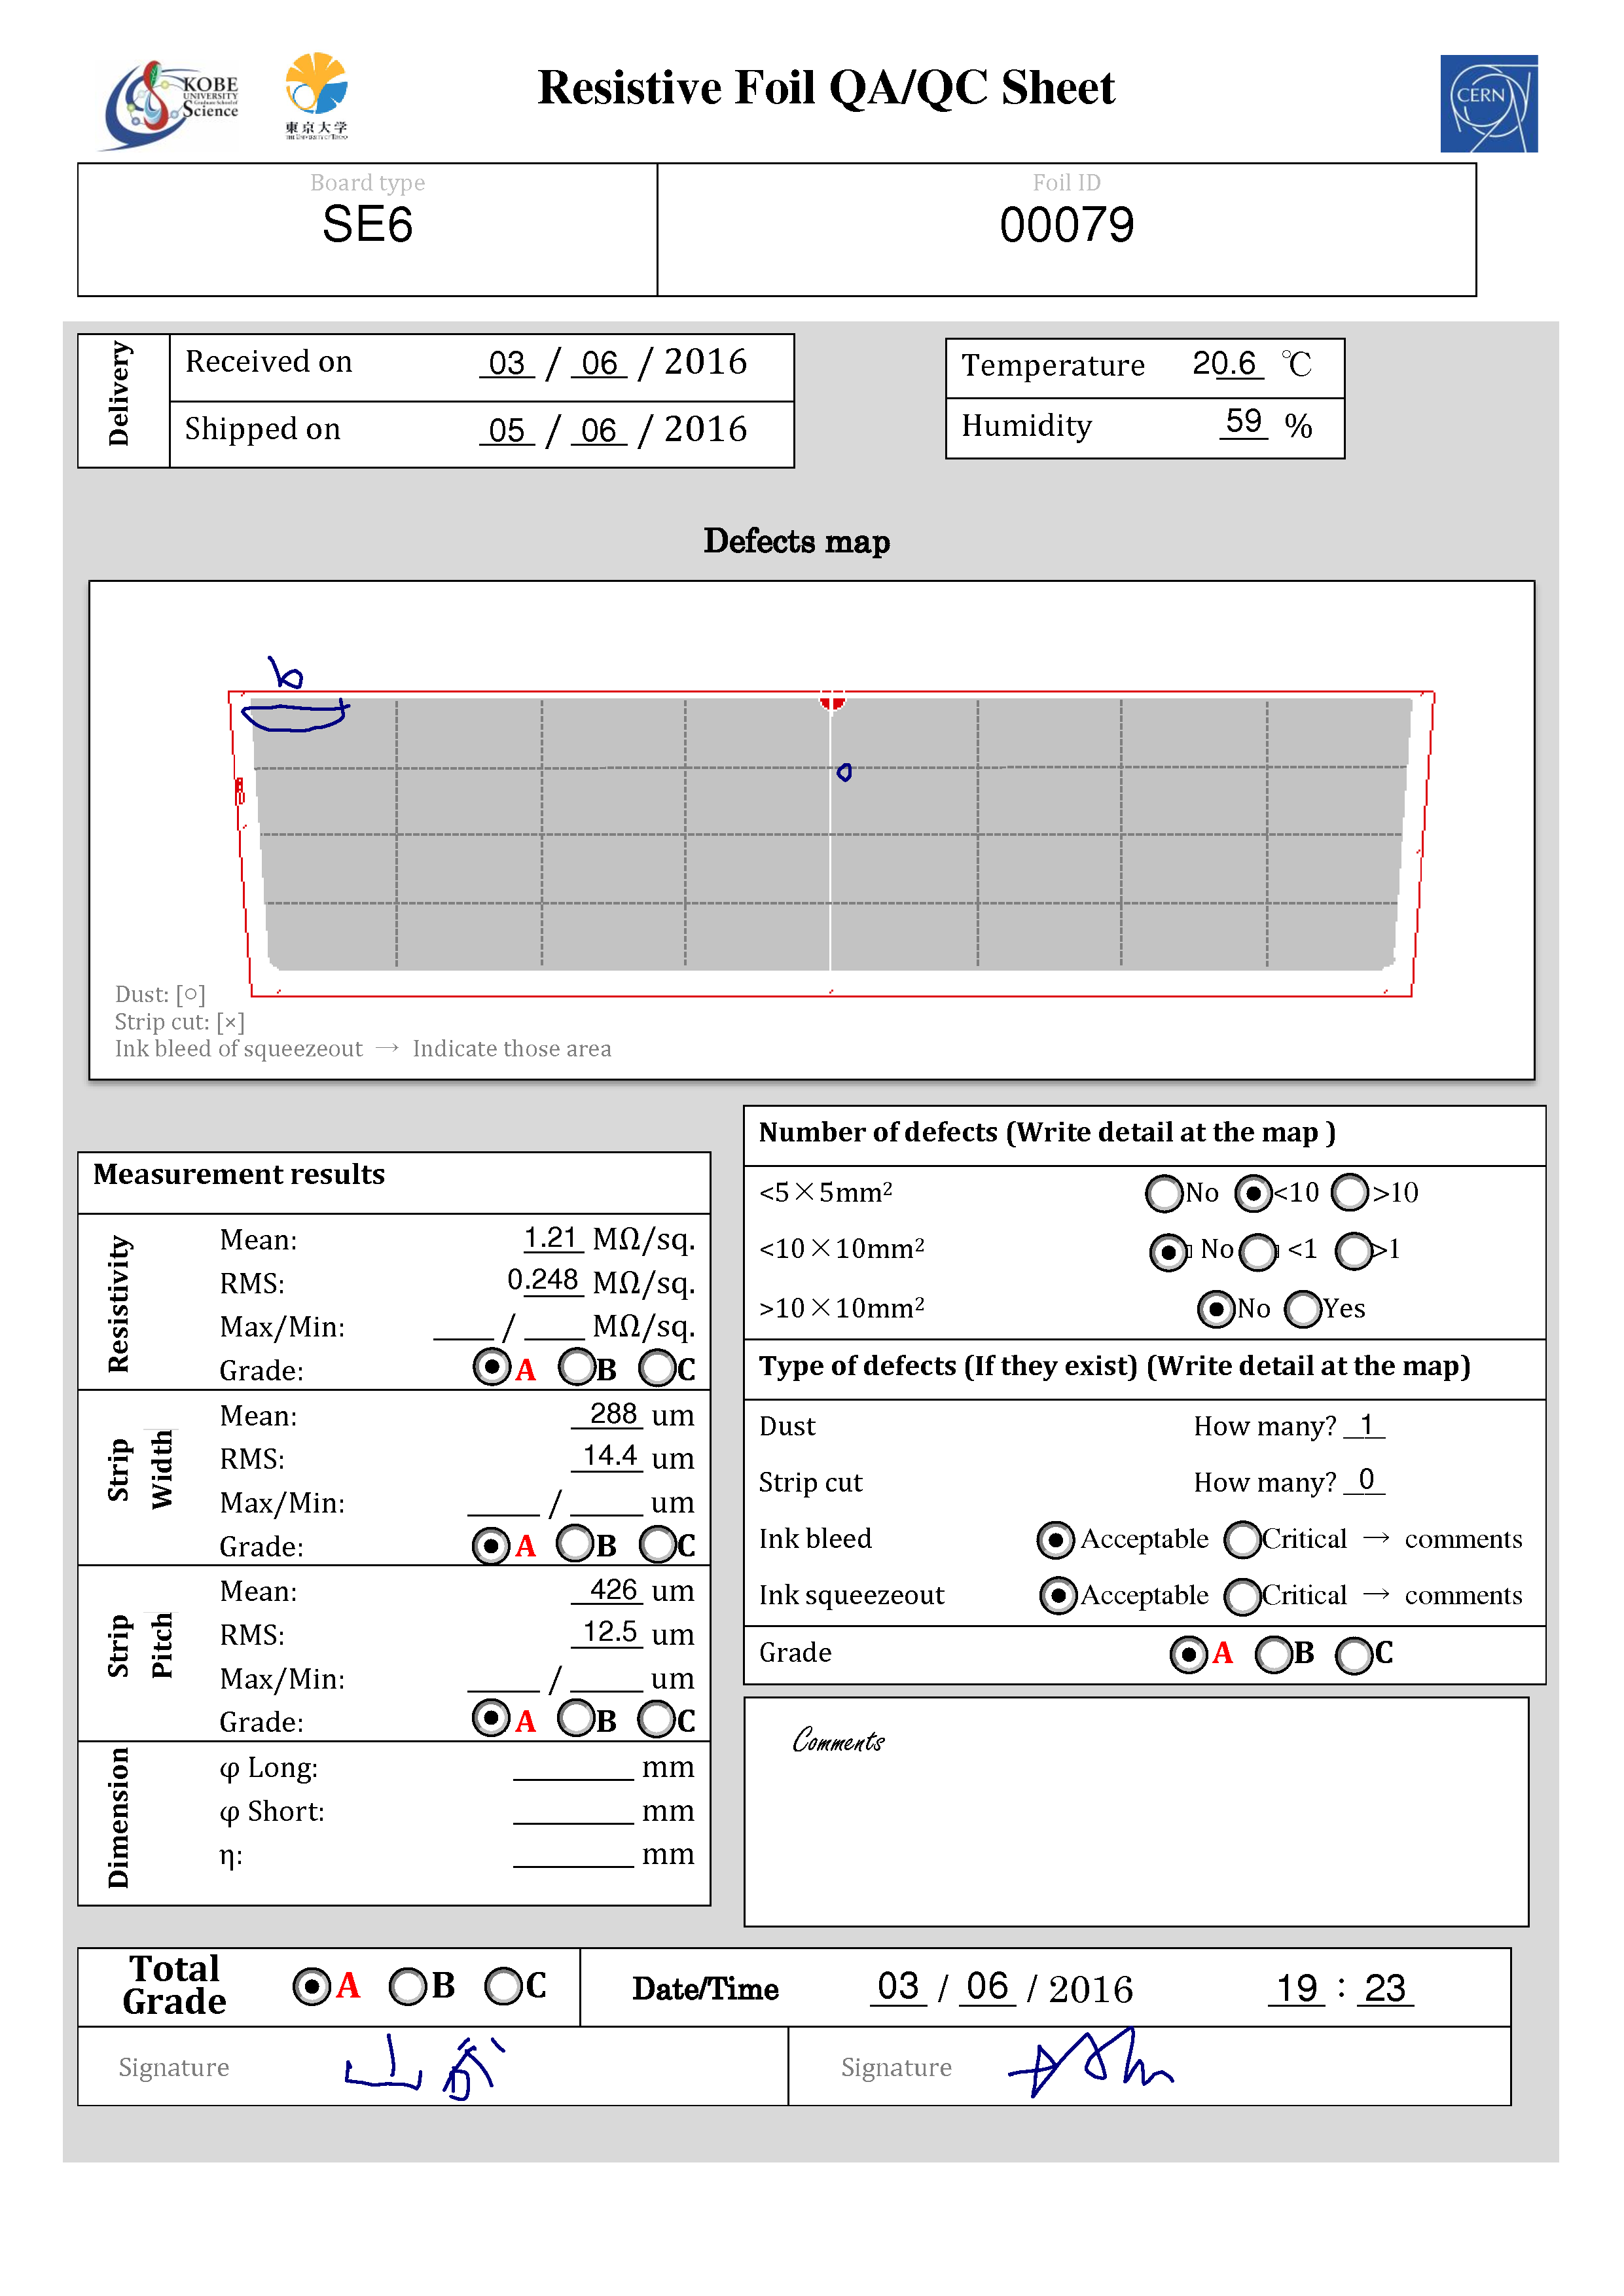Click the Humidity value 59
The width and height of the screenshot is (1624, 2296).
click(1243, 421)
